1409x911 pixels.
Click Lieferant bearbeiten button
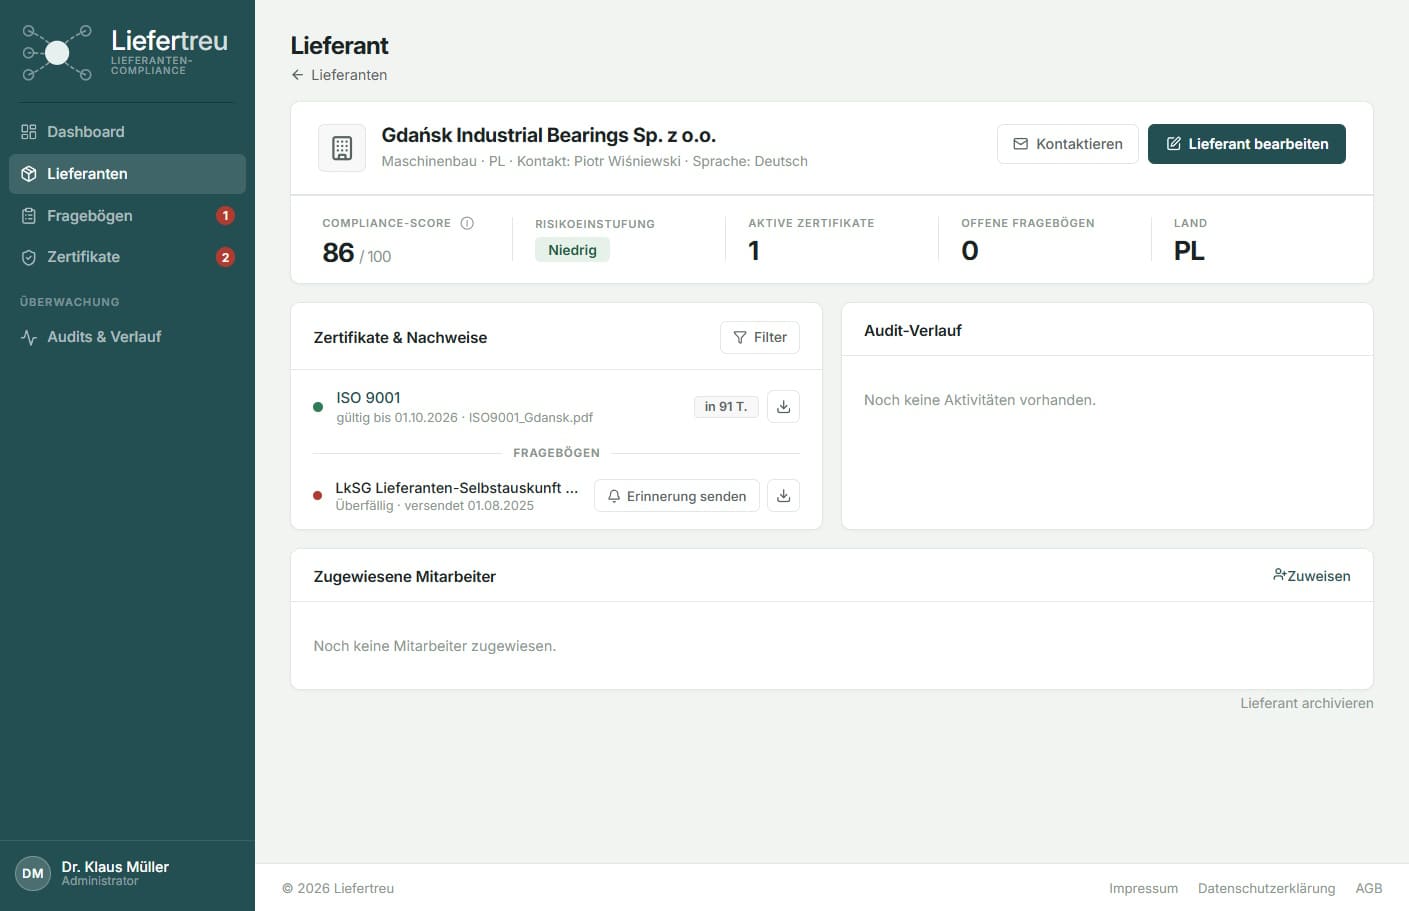pyautogui.click(x=1247, y=144)
